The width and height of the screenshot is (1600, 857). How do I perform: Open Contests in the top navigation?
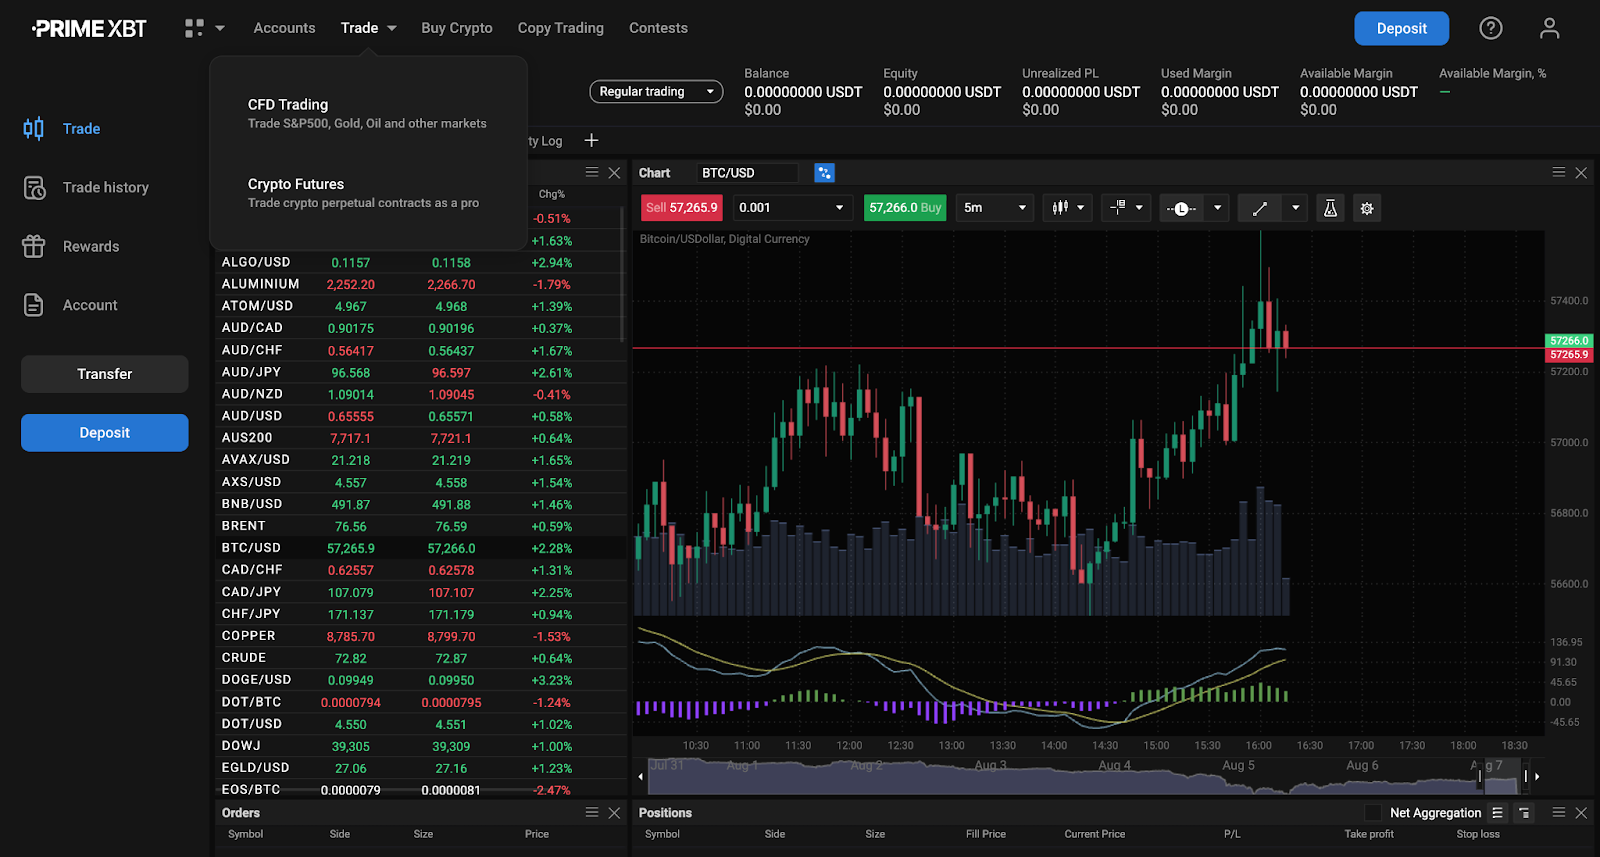pos(658,28)
